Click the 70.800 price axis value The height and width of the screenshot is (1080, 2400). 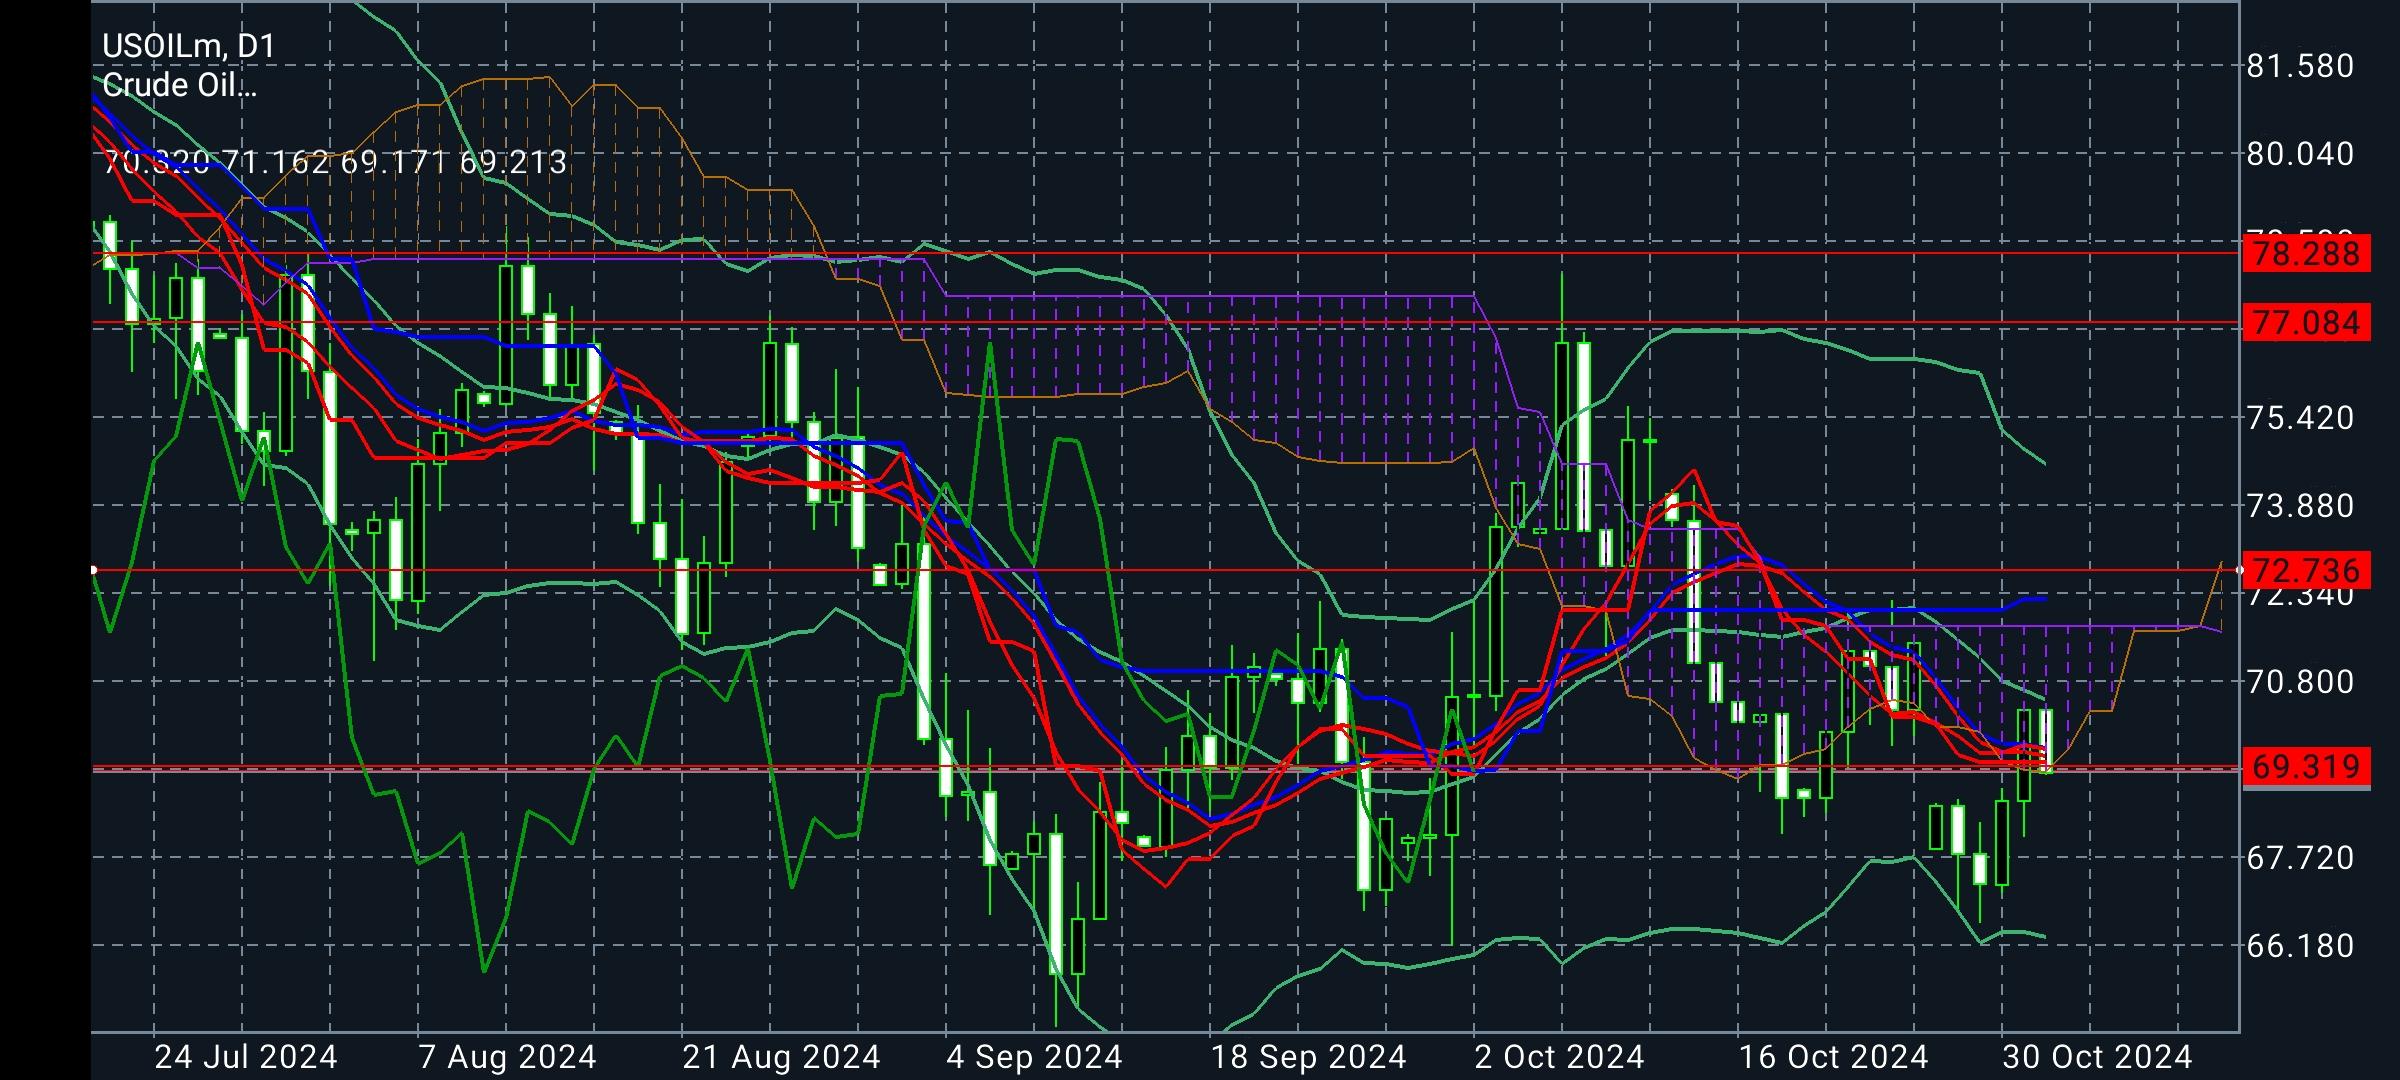pyautogui.click(x=2300, y=682)
